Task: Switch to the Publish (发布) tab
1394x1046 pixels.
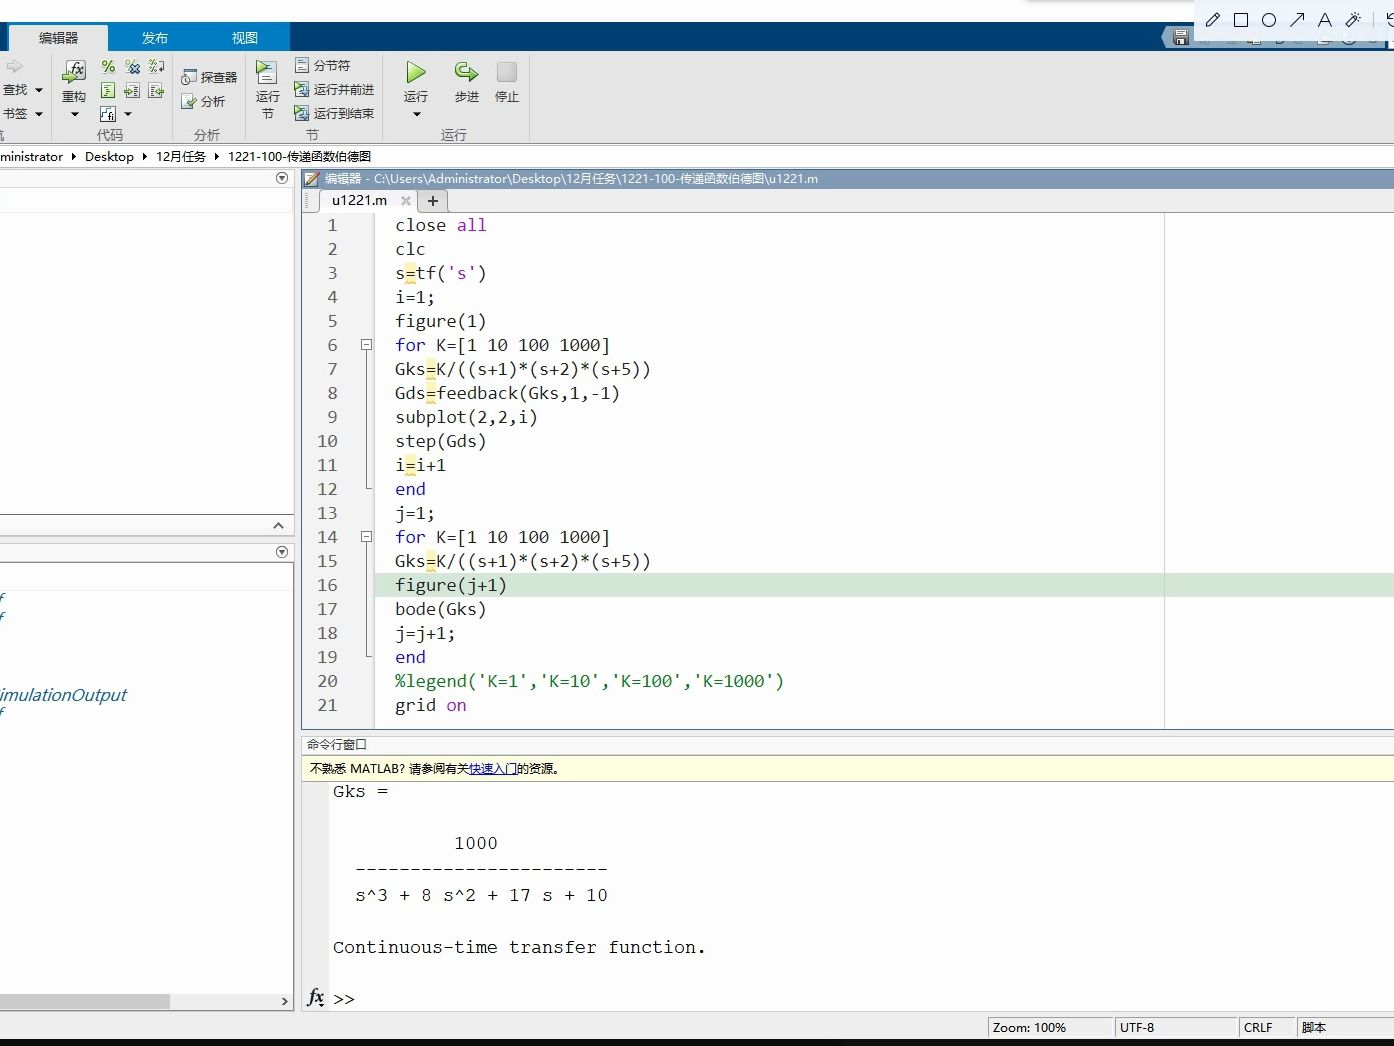Action: (x=155, y=38)
